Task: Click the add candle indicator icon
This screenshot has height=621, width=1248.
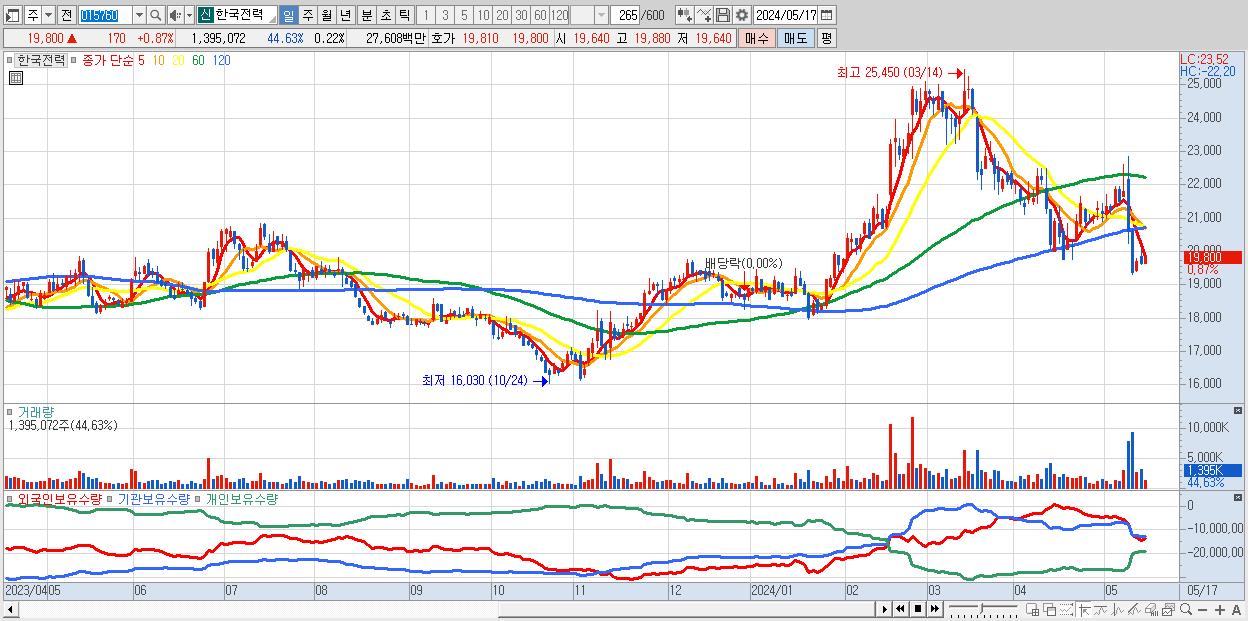Action: (x=684, y=15)
